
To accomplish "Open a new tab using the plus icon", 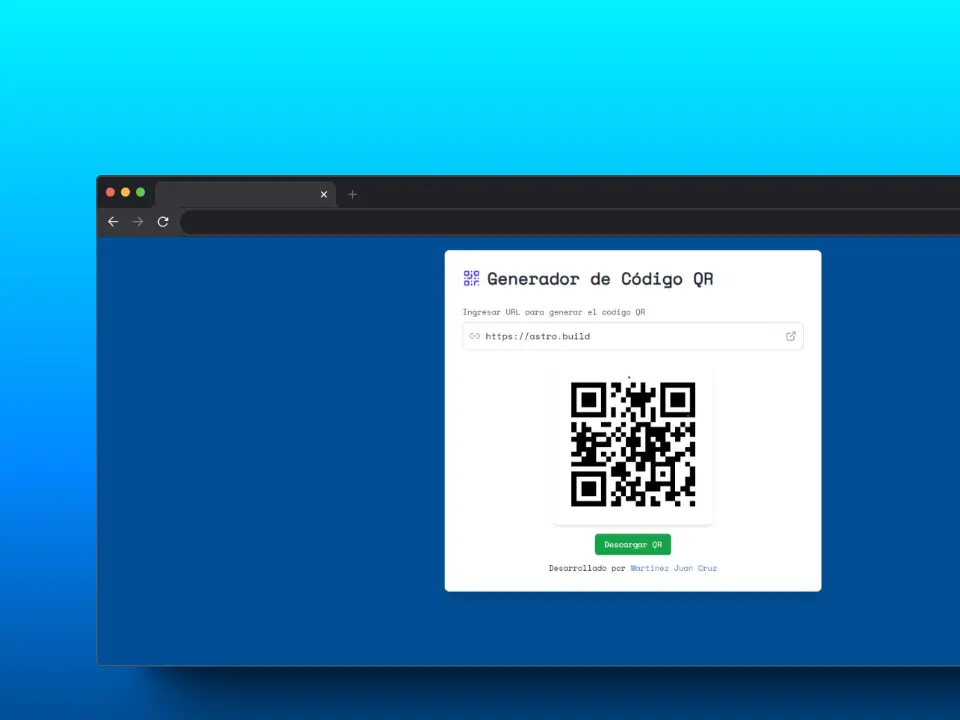I will [352, 194].
